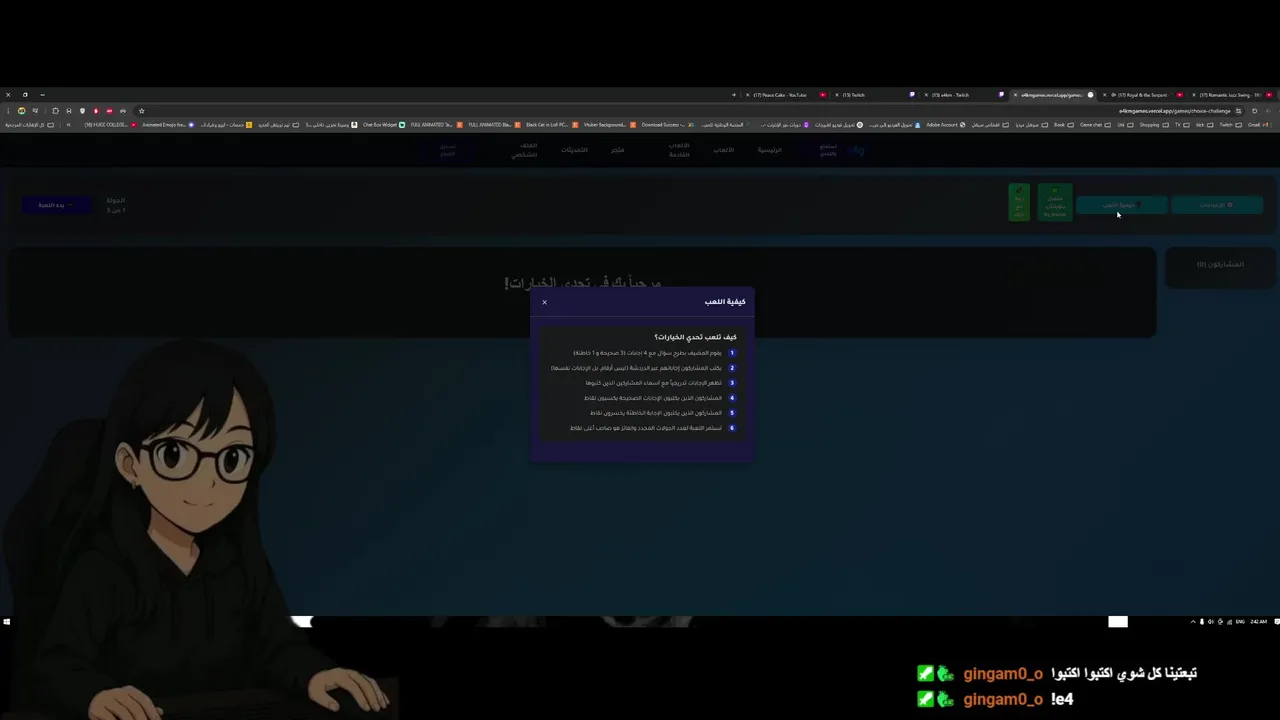Viewport: 1280px width, 720px height.
Task: Open the Uni bookmark folder
Action: tap(1126, 125)
